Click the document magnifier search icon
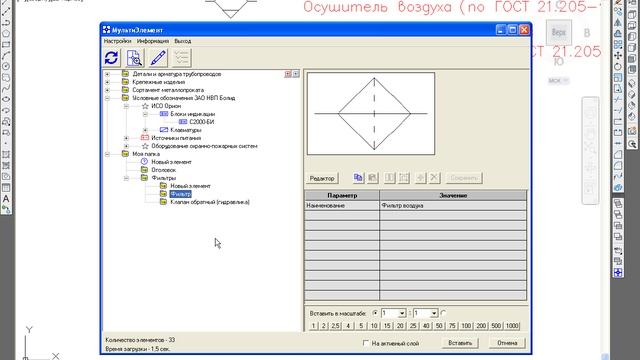The image size is (640, 360). pos(134,58)
